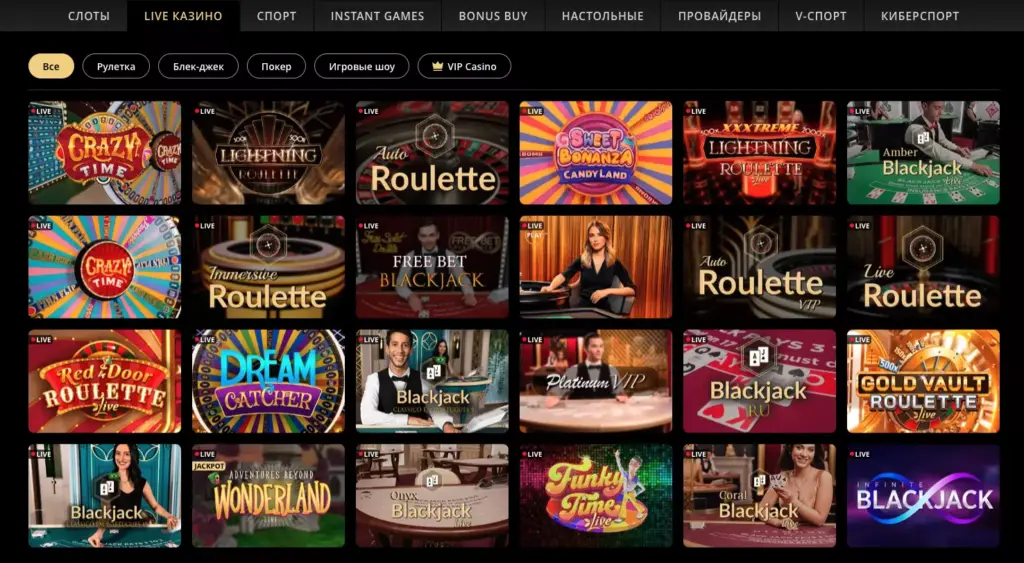Go to the Провайдеры section

[720, 16]
